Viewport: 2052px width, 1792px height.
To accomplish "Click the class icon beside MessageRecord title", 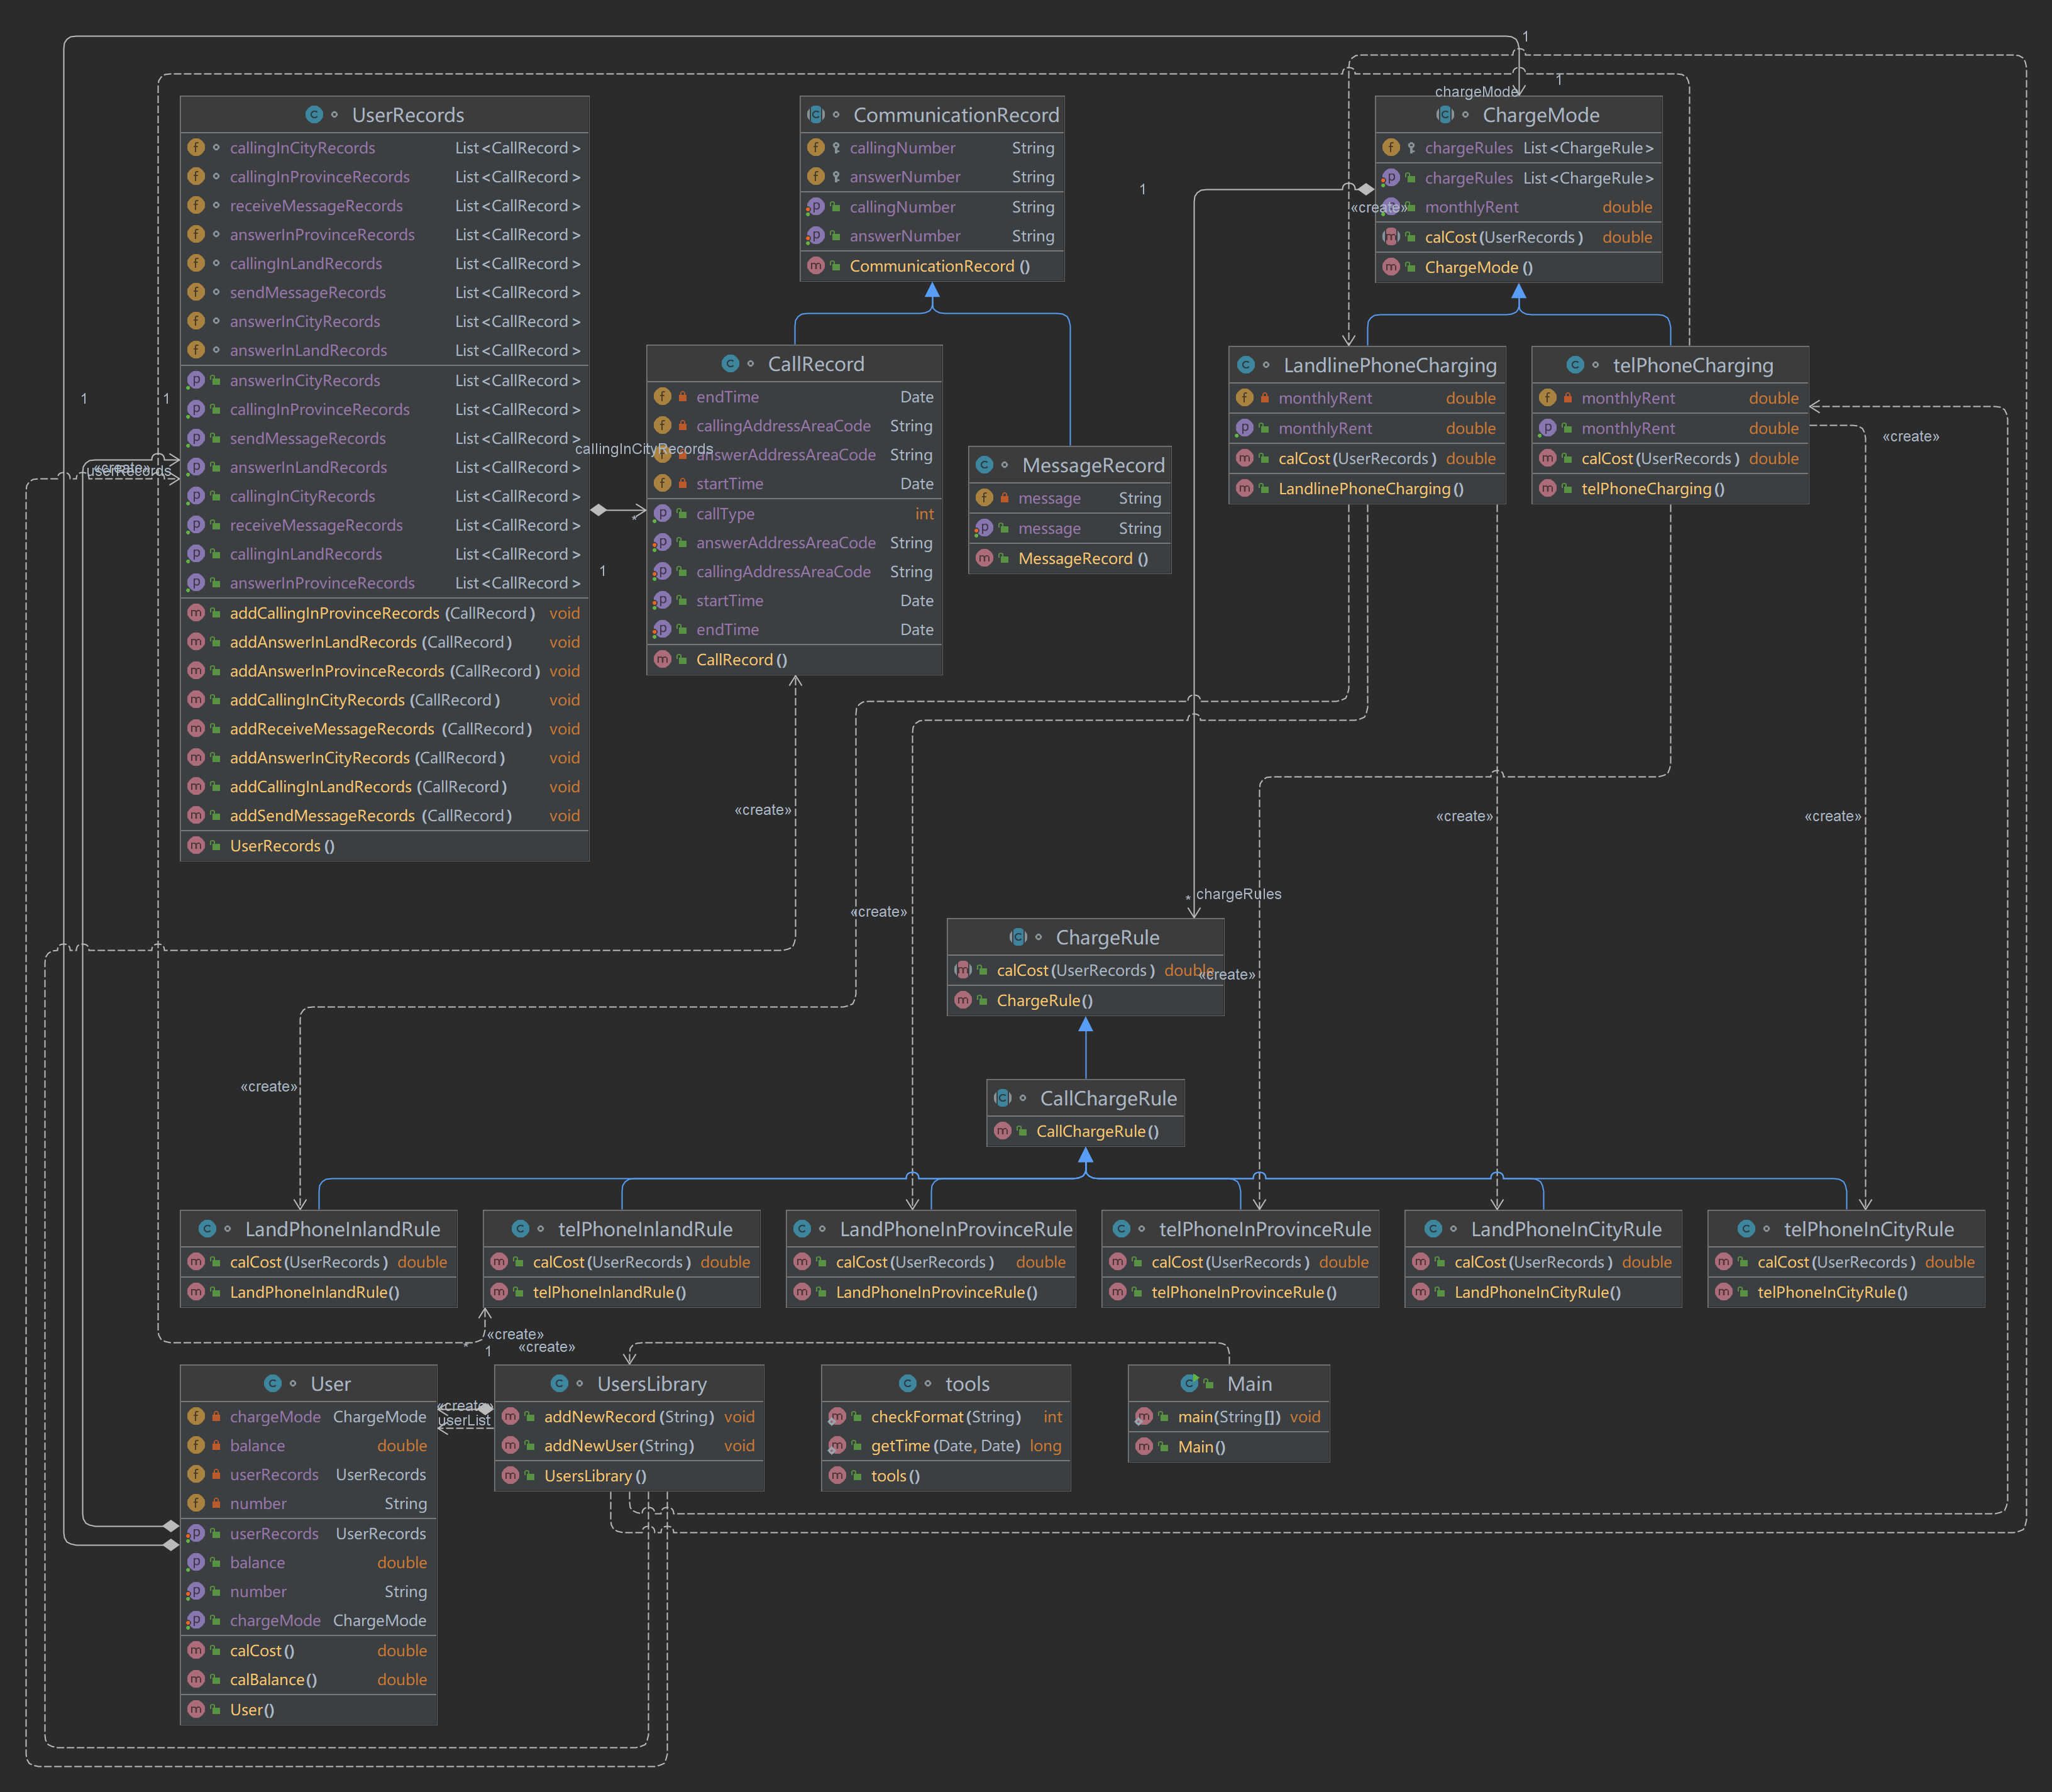I will coord(984,465).
